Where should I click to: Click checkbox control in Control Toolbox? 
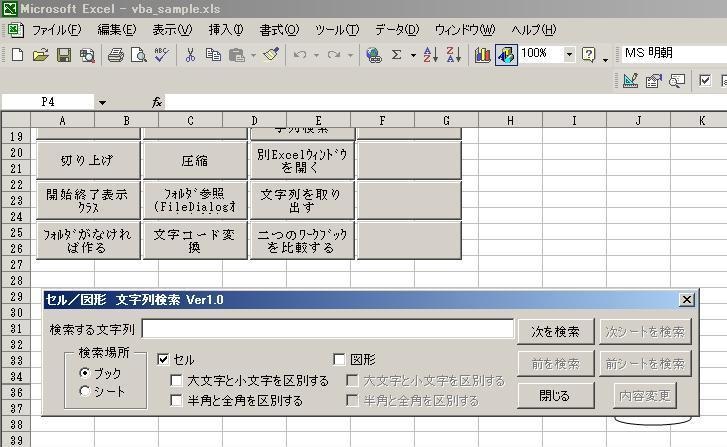705,81
